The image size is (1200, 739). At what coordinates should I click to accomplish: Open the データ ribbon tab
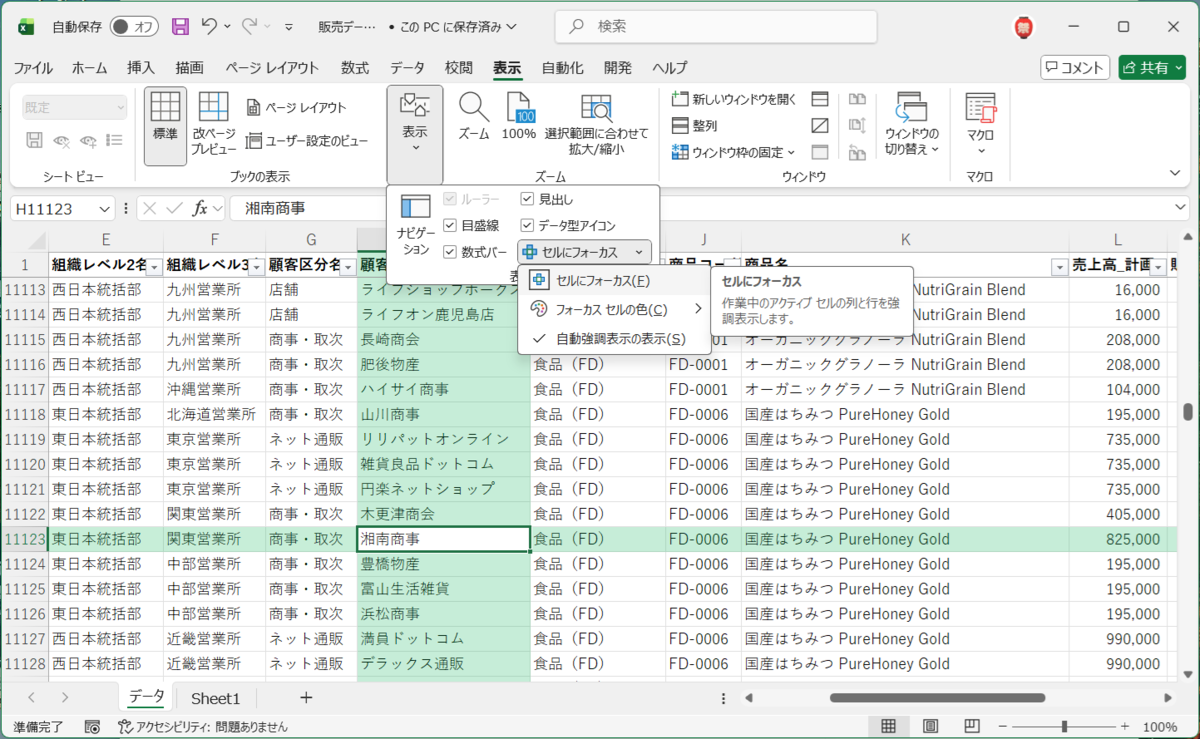407,68
